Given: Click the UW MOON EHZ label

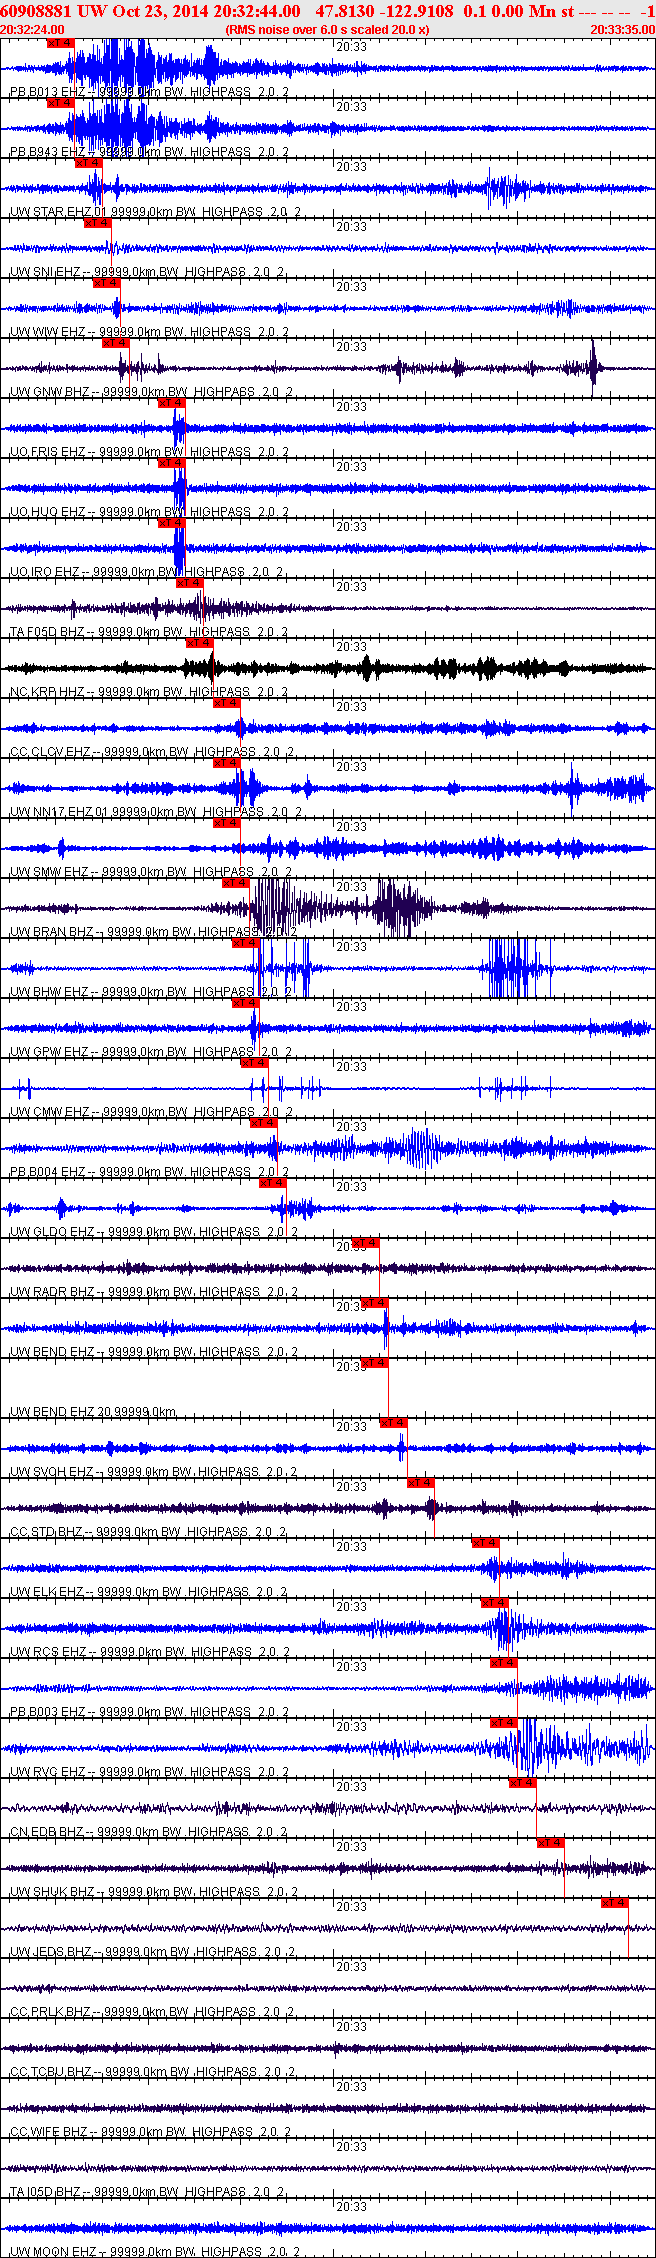Looking at the screenshot, I should coord(154,2252).
